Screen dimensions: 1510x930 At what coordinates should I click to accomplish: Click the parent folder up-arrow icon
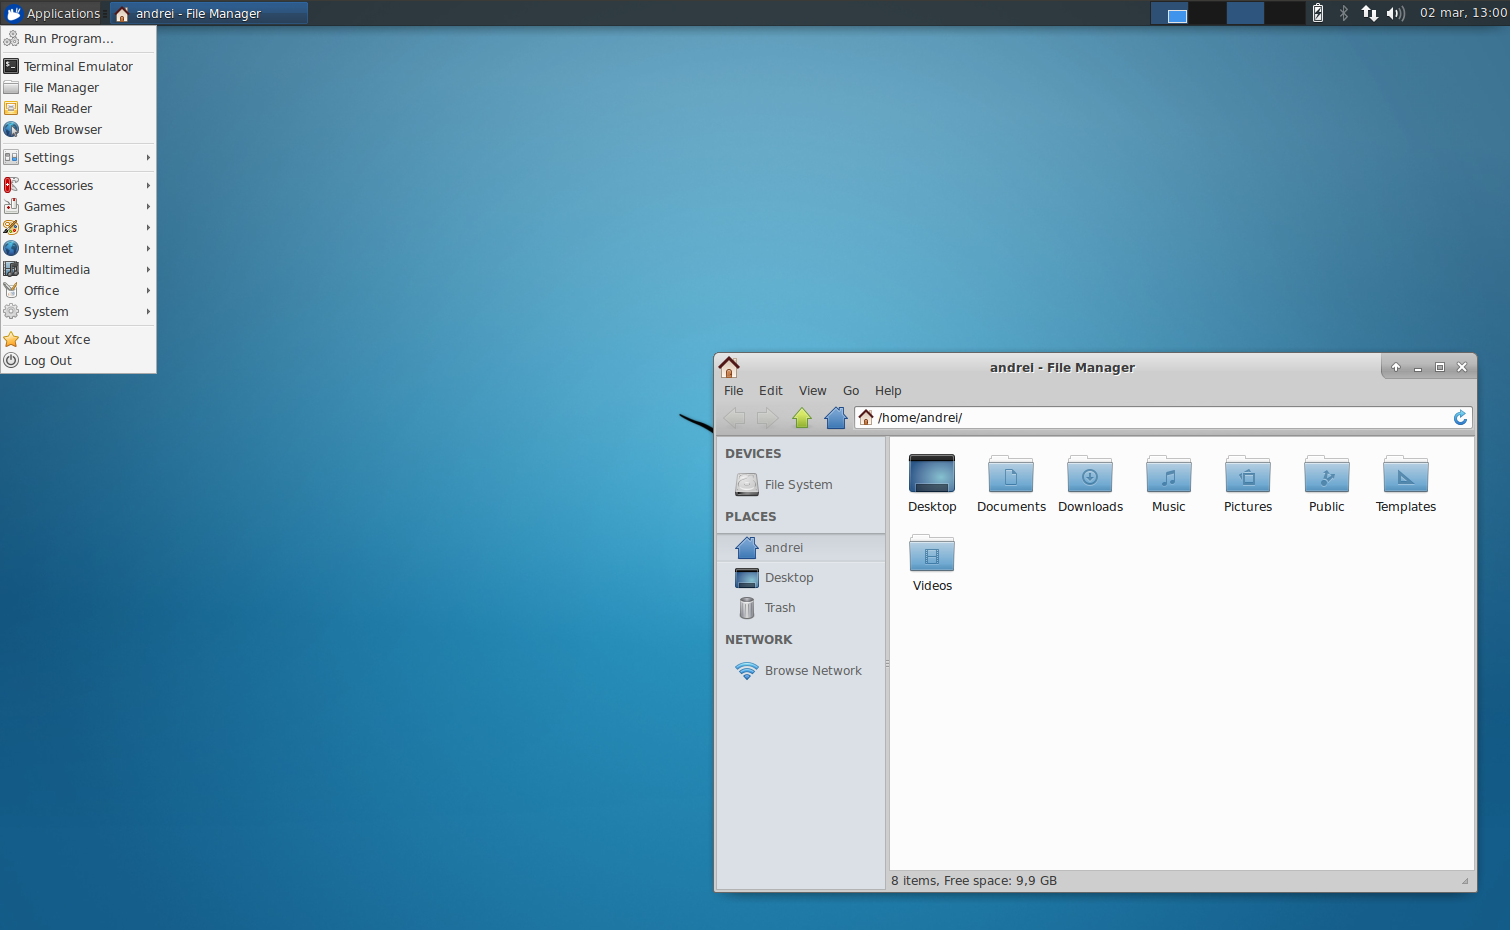(x=802, y=418)
